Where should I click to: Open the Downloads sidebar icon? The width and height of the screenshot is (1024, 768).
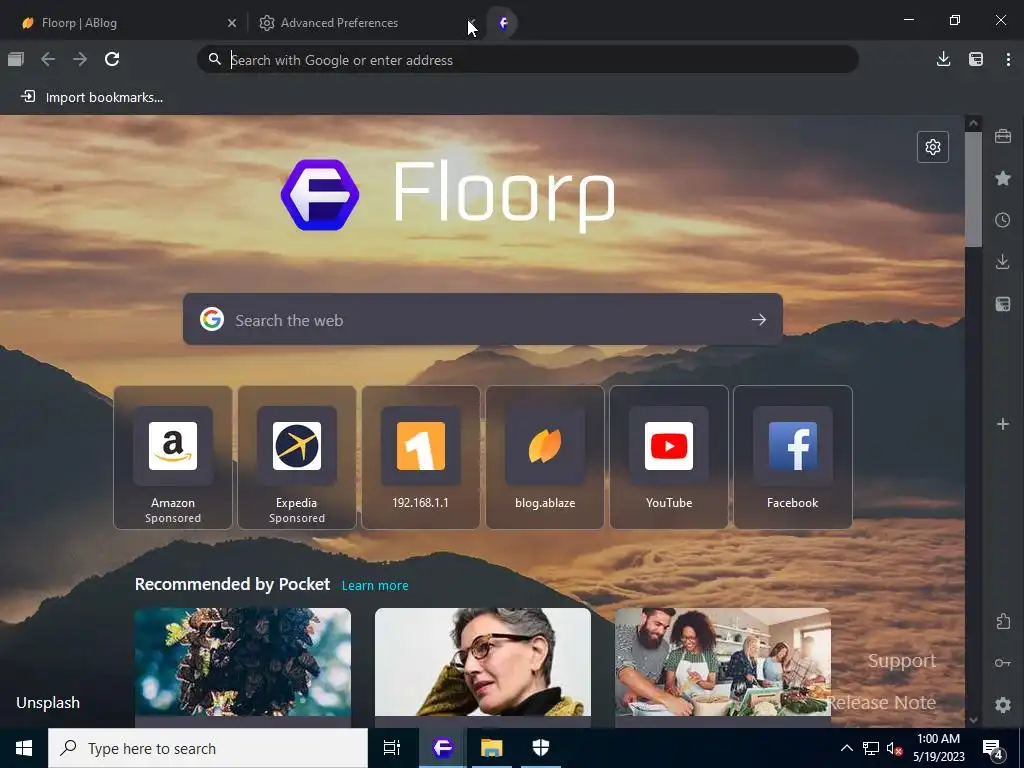tap(1003, 262)
